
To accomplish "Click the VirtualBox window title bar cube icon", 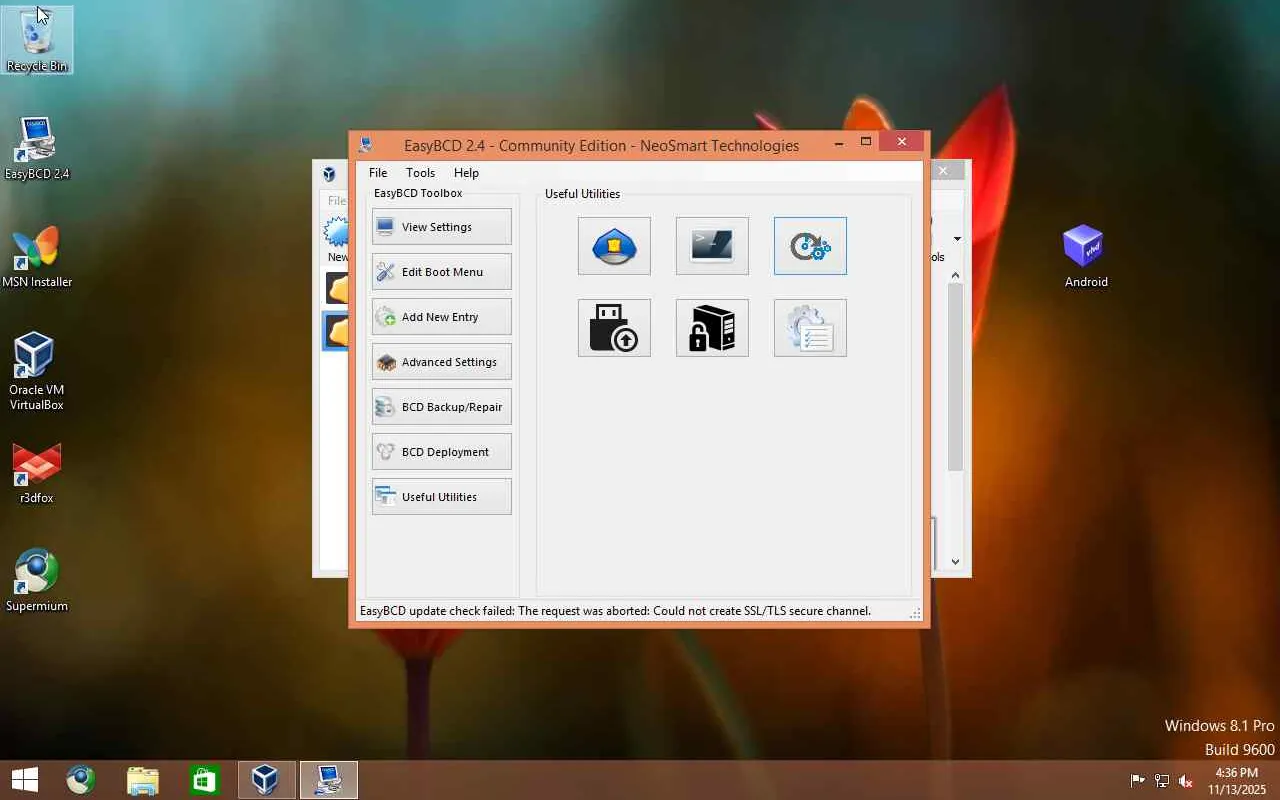I will tap(329, 174).
